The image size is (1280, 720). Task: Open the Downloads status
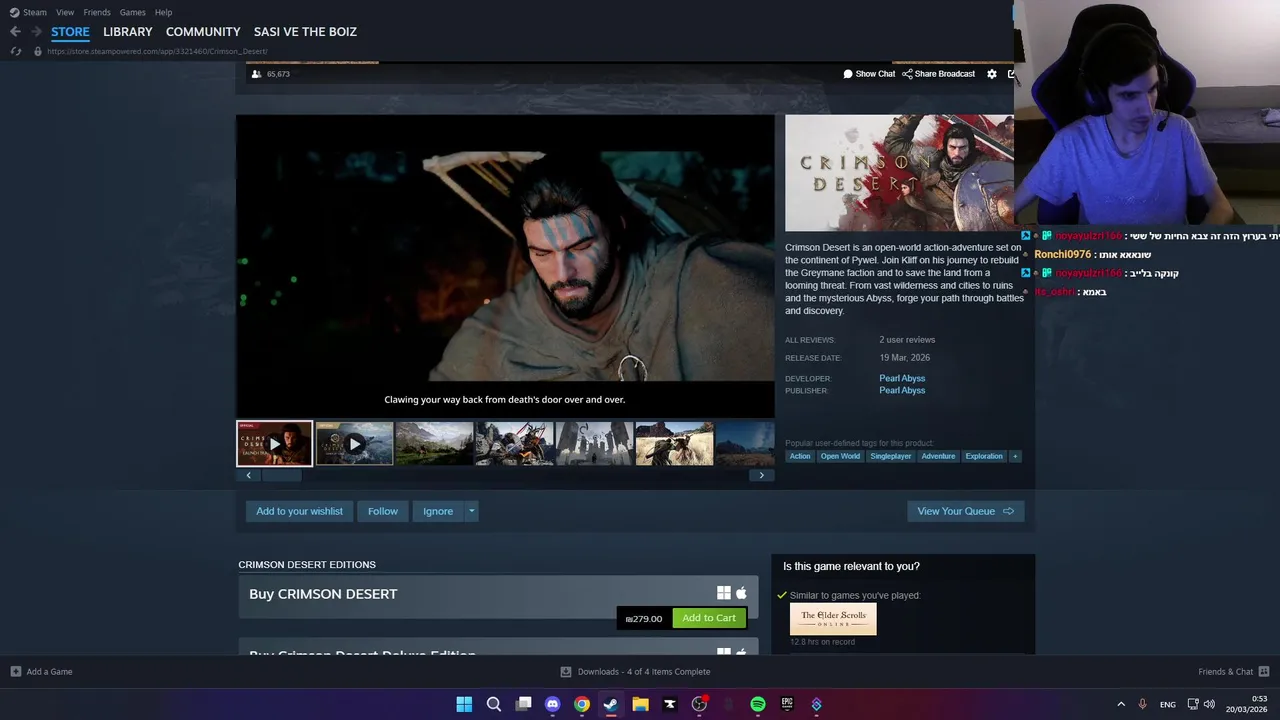pos(635,672)
